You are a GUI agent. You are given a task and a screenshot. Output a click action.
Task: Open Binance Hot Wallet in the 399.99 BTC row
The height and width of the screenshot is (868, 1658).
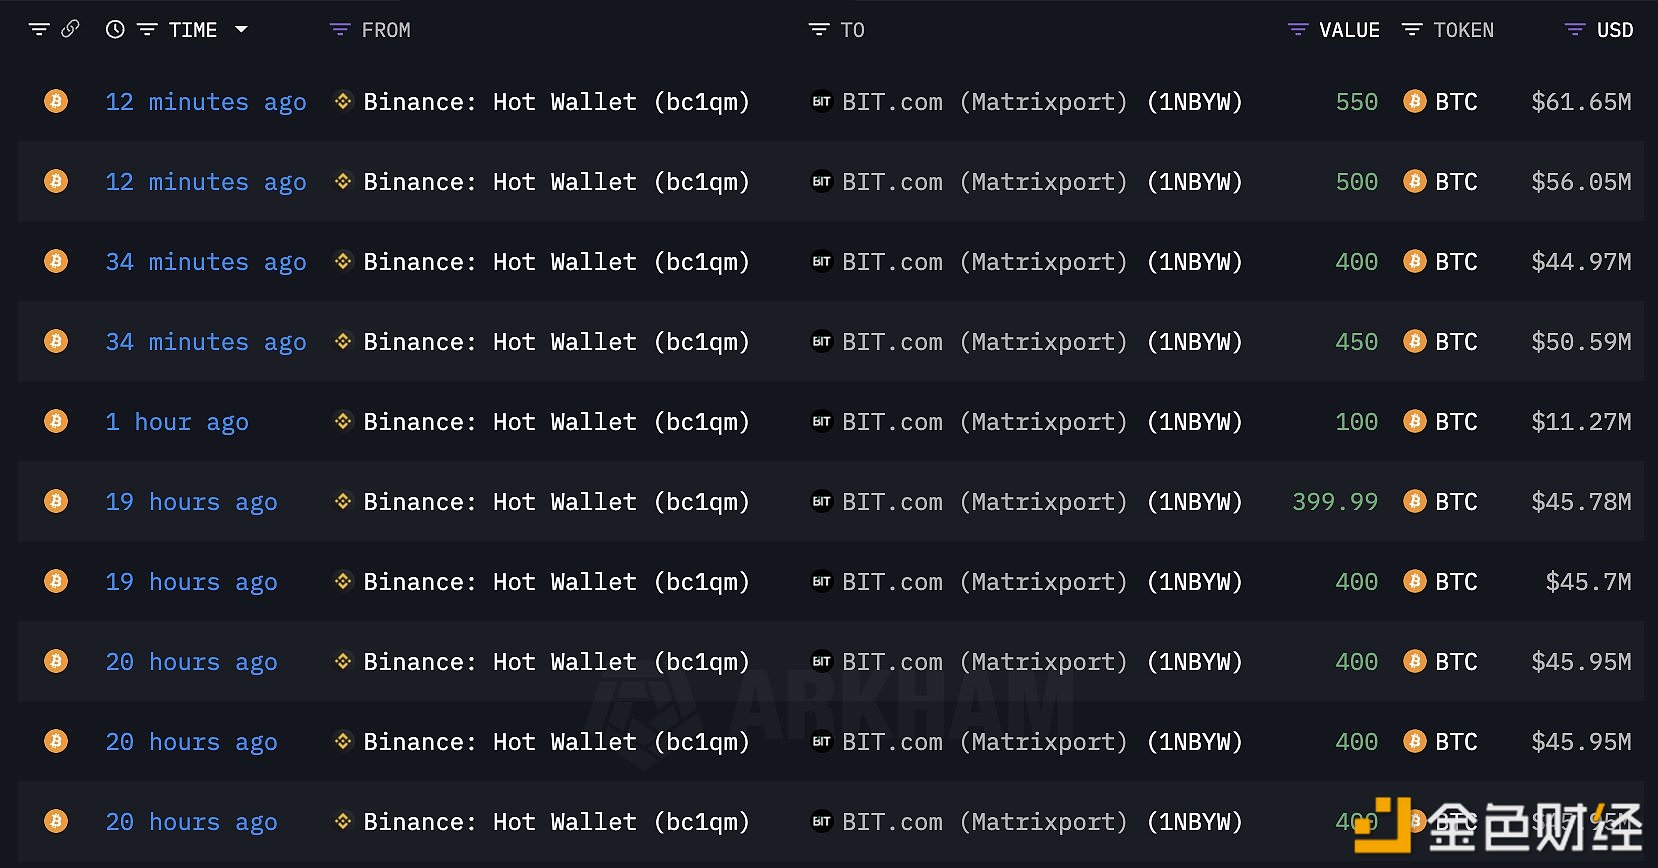pyautogui.click(x=556, y=502)
